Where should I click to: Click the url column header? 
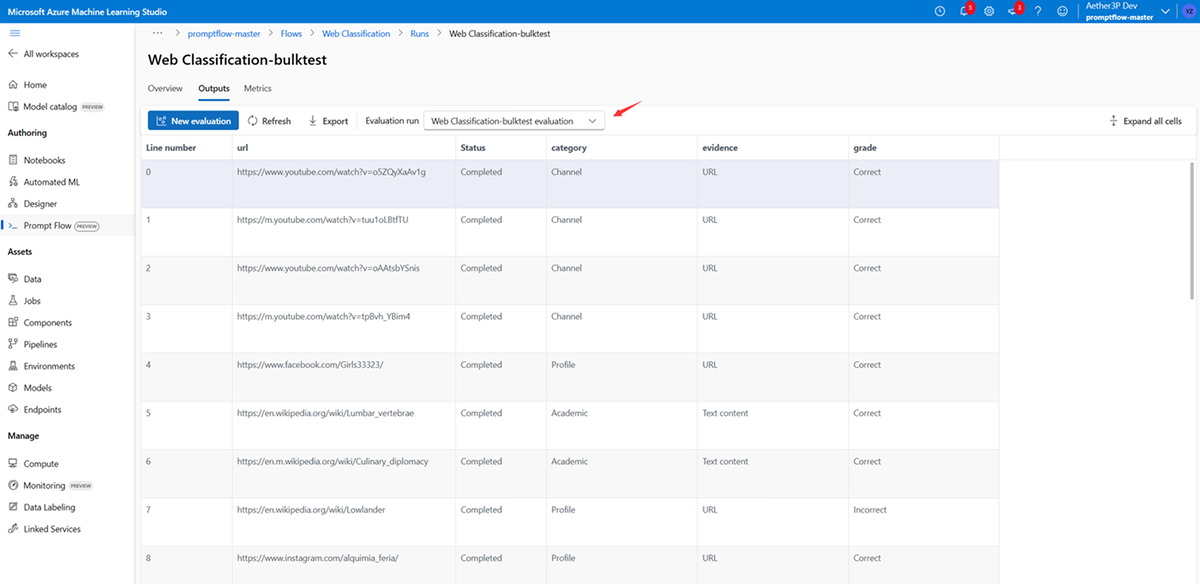pyautogui.click(x=343, y=148)
